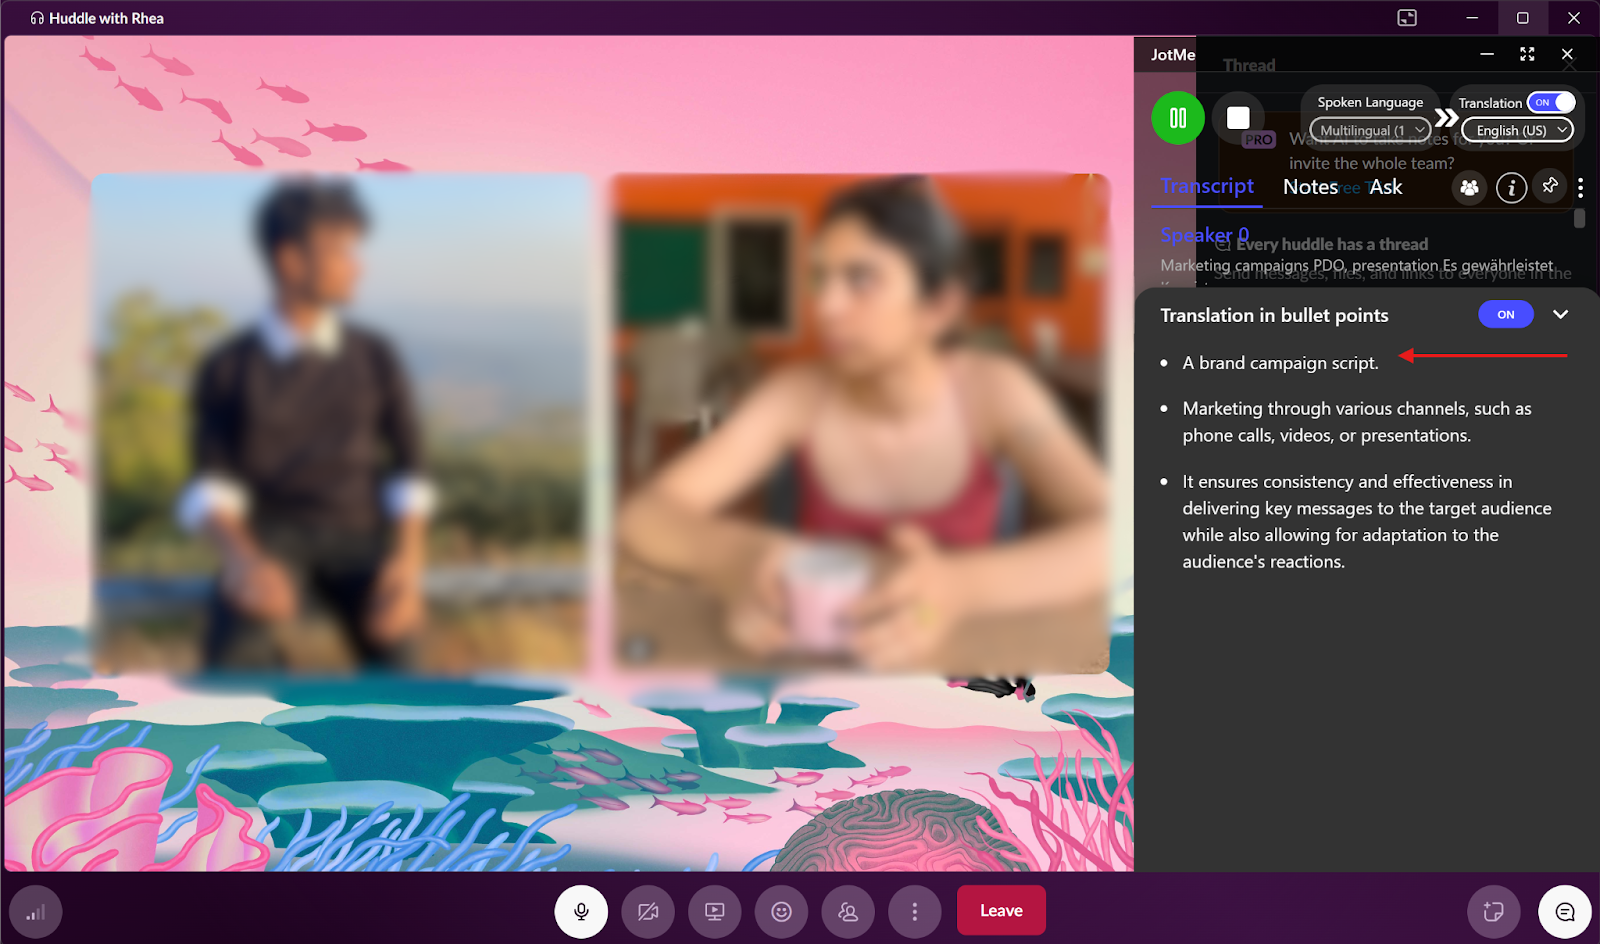Viewport: 1600px width, 944px height.
Task: Open huddle more options three-dot button
Action: point(914,911)
